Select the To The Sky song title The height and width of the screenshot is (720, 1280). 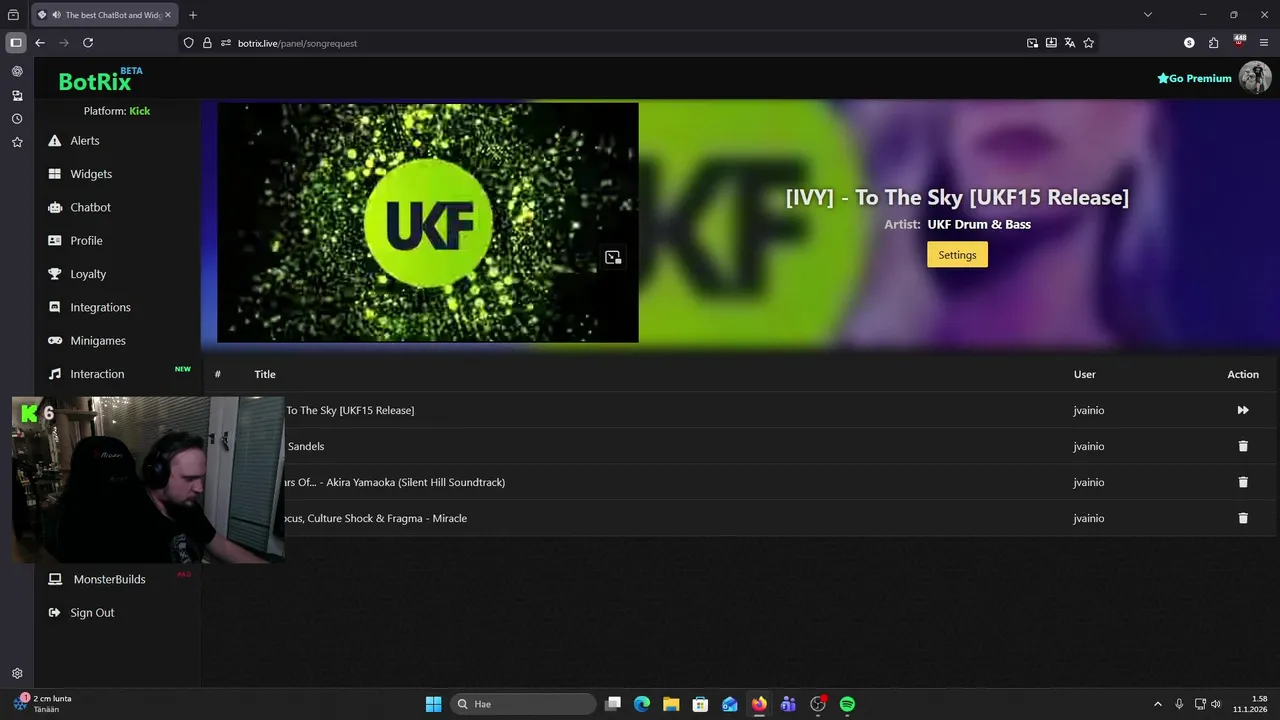[x=350, y=410]
